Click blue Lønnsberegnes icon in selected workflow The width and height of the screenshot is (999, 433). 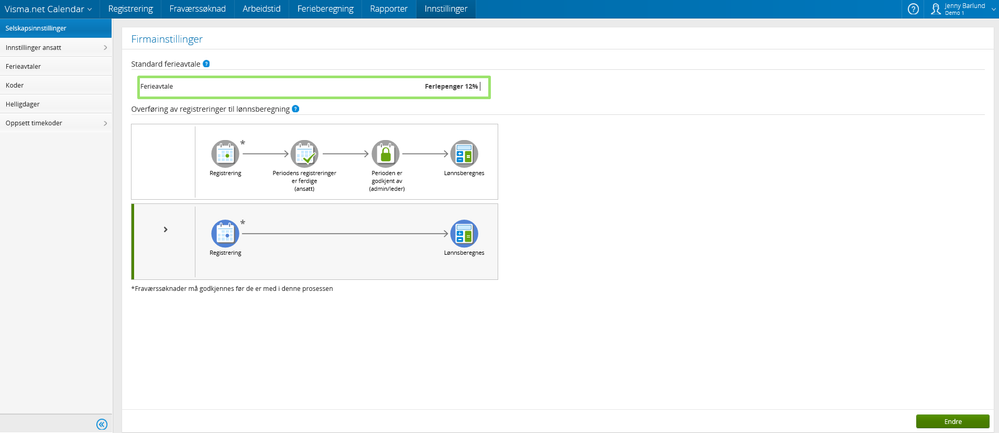pyautogui.click(x=464, y=233)
